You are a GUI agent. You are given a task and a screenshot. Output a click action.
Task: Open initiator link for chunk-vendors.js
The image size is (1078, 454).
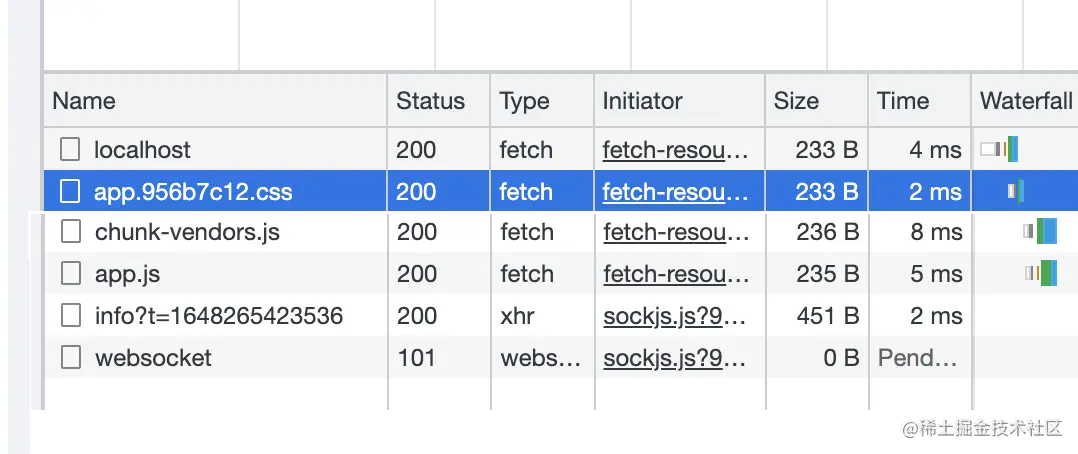tap(675, 233)
